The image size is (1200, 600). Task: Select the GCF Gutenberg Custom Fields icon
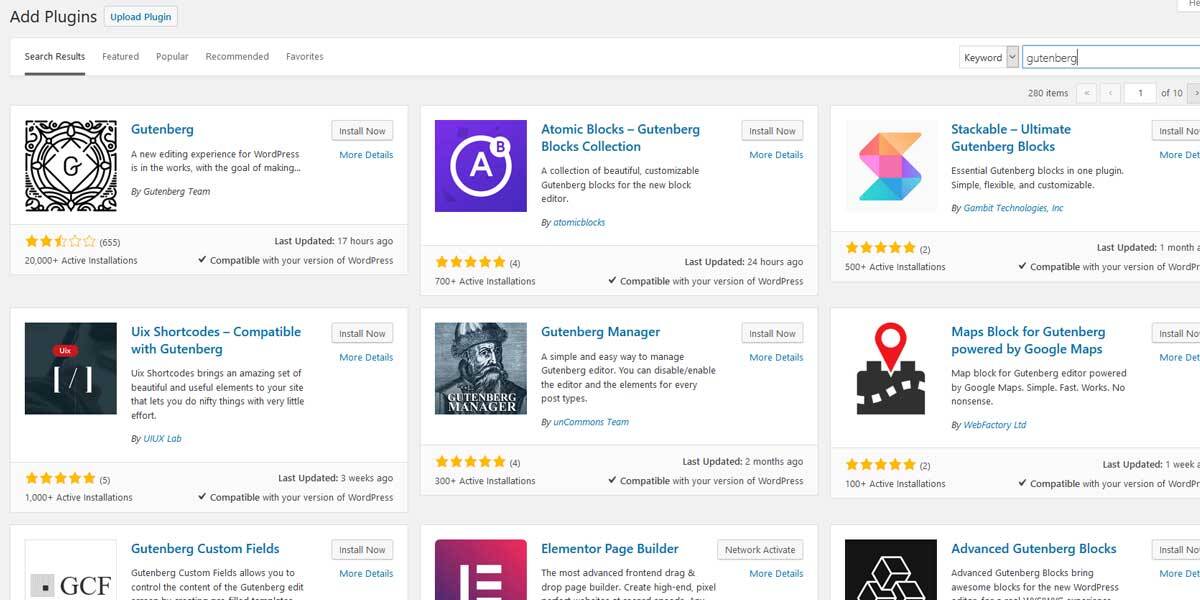pos(71,570)
